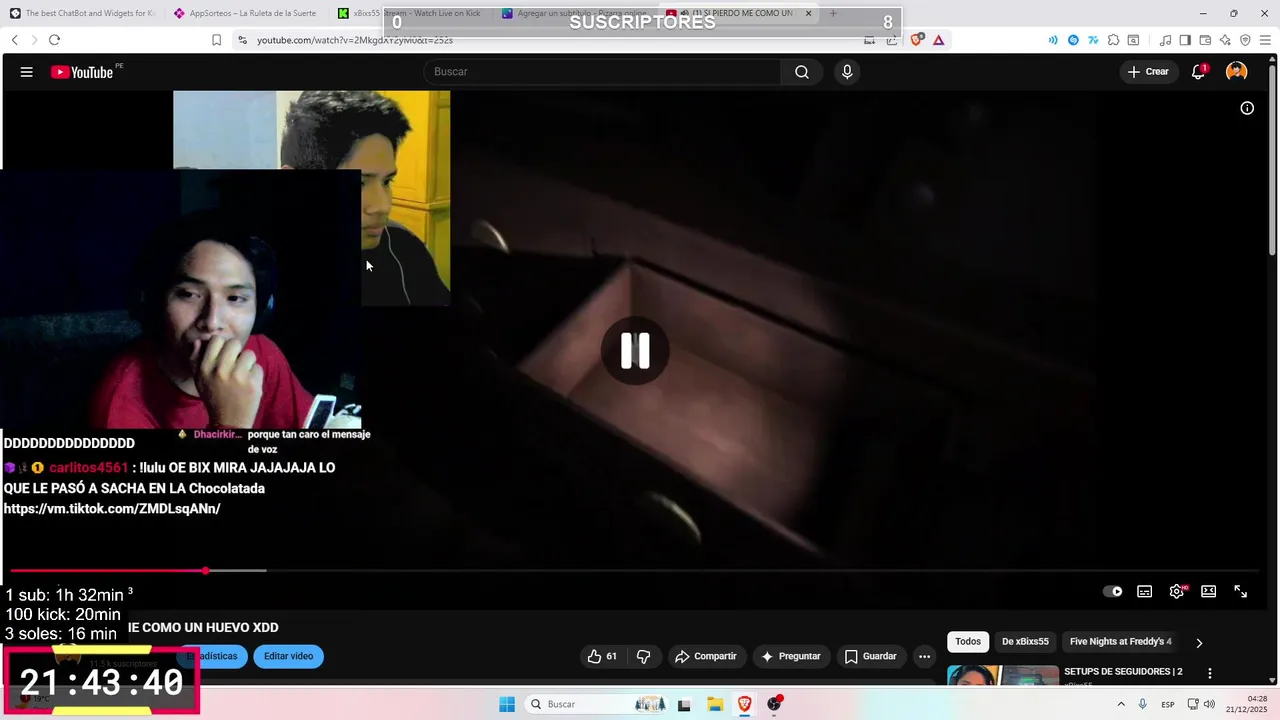Open File Explorer from taskbar
This screenshot has height=720, width=1280.
point(715,704)
